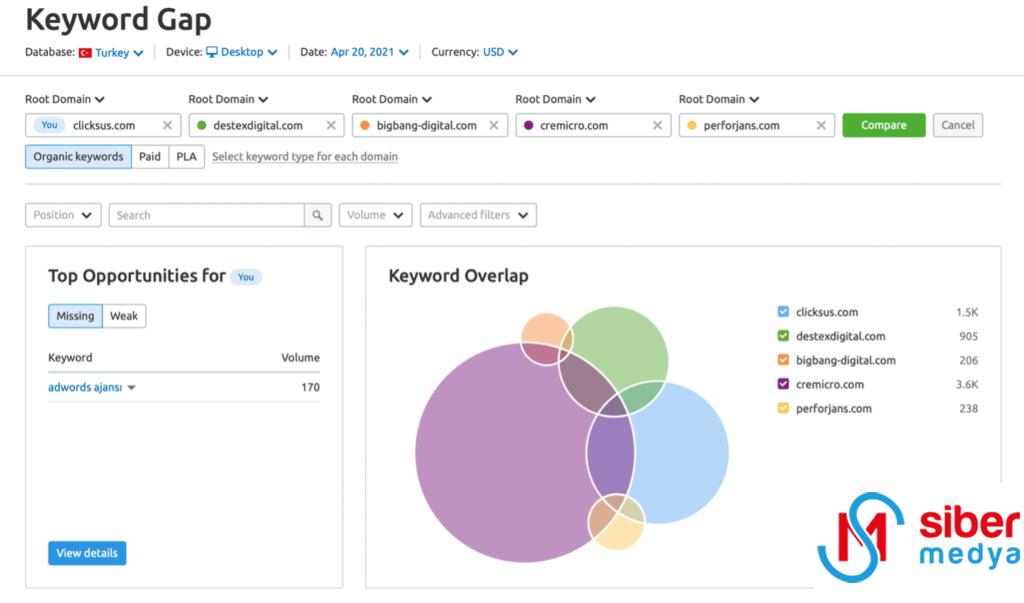Click the destexdigital.com domain input
Viewport: 1024px width, 603px height.
[266, 125]
